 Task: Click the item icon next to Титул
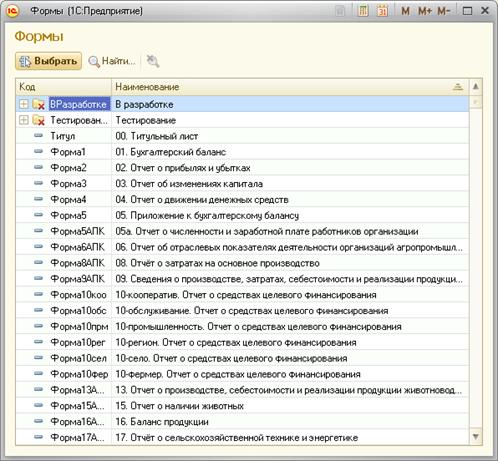tap(39, 136)
